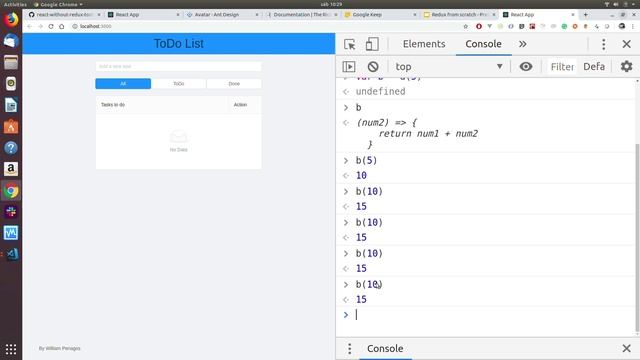This screenshot has width=640, height=360.
Task: Expand the b(5) console input row
Action: pos(346,161)
